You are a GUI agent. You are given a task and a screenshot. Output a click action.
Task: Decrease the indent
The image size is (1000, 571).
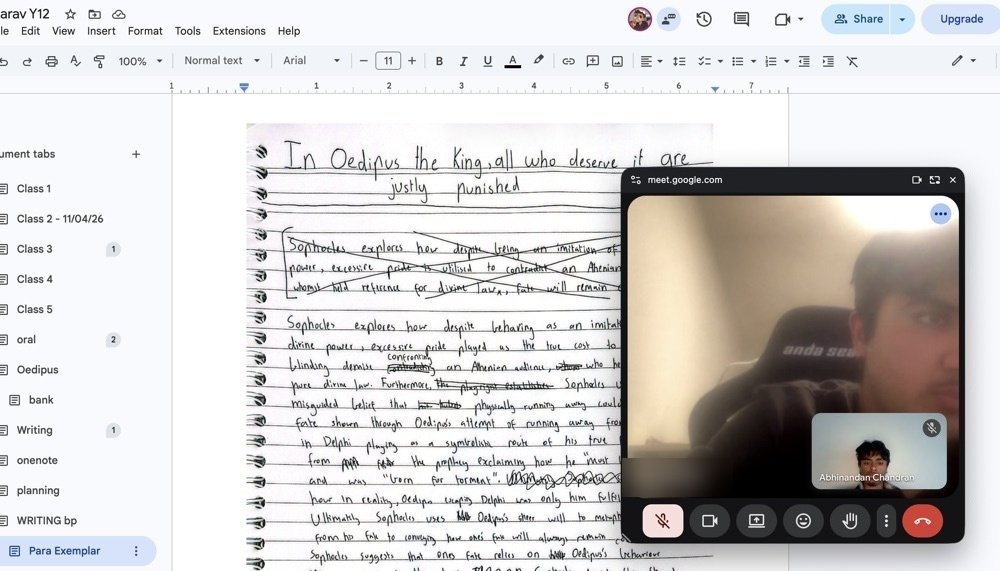804,61
